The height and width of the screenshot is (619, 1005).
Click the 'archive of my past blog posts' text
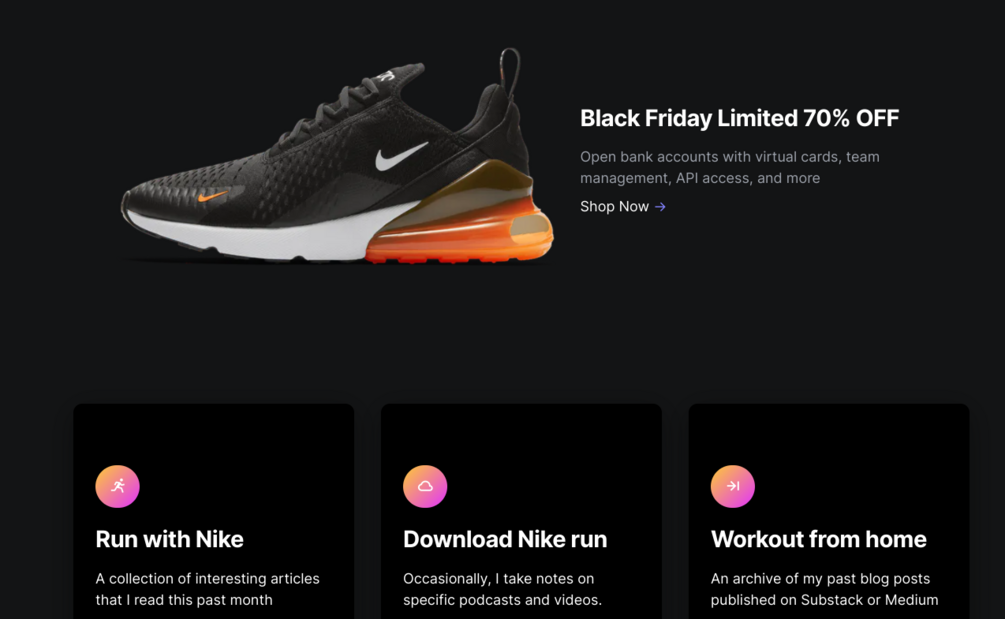click(824, 589)
